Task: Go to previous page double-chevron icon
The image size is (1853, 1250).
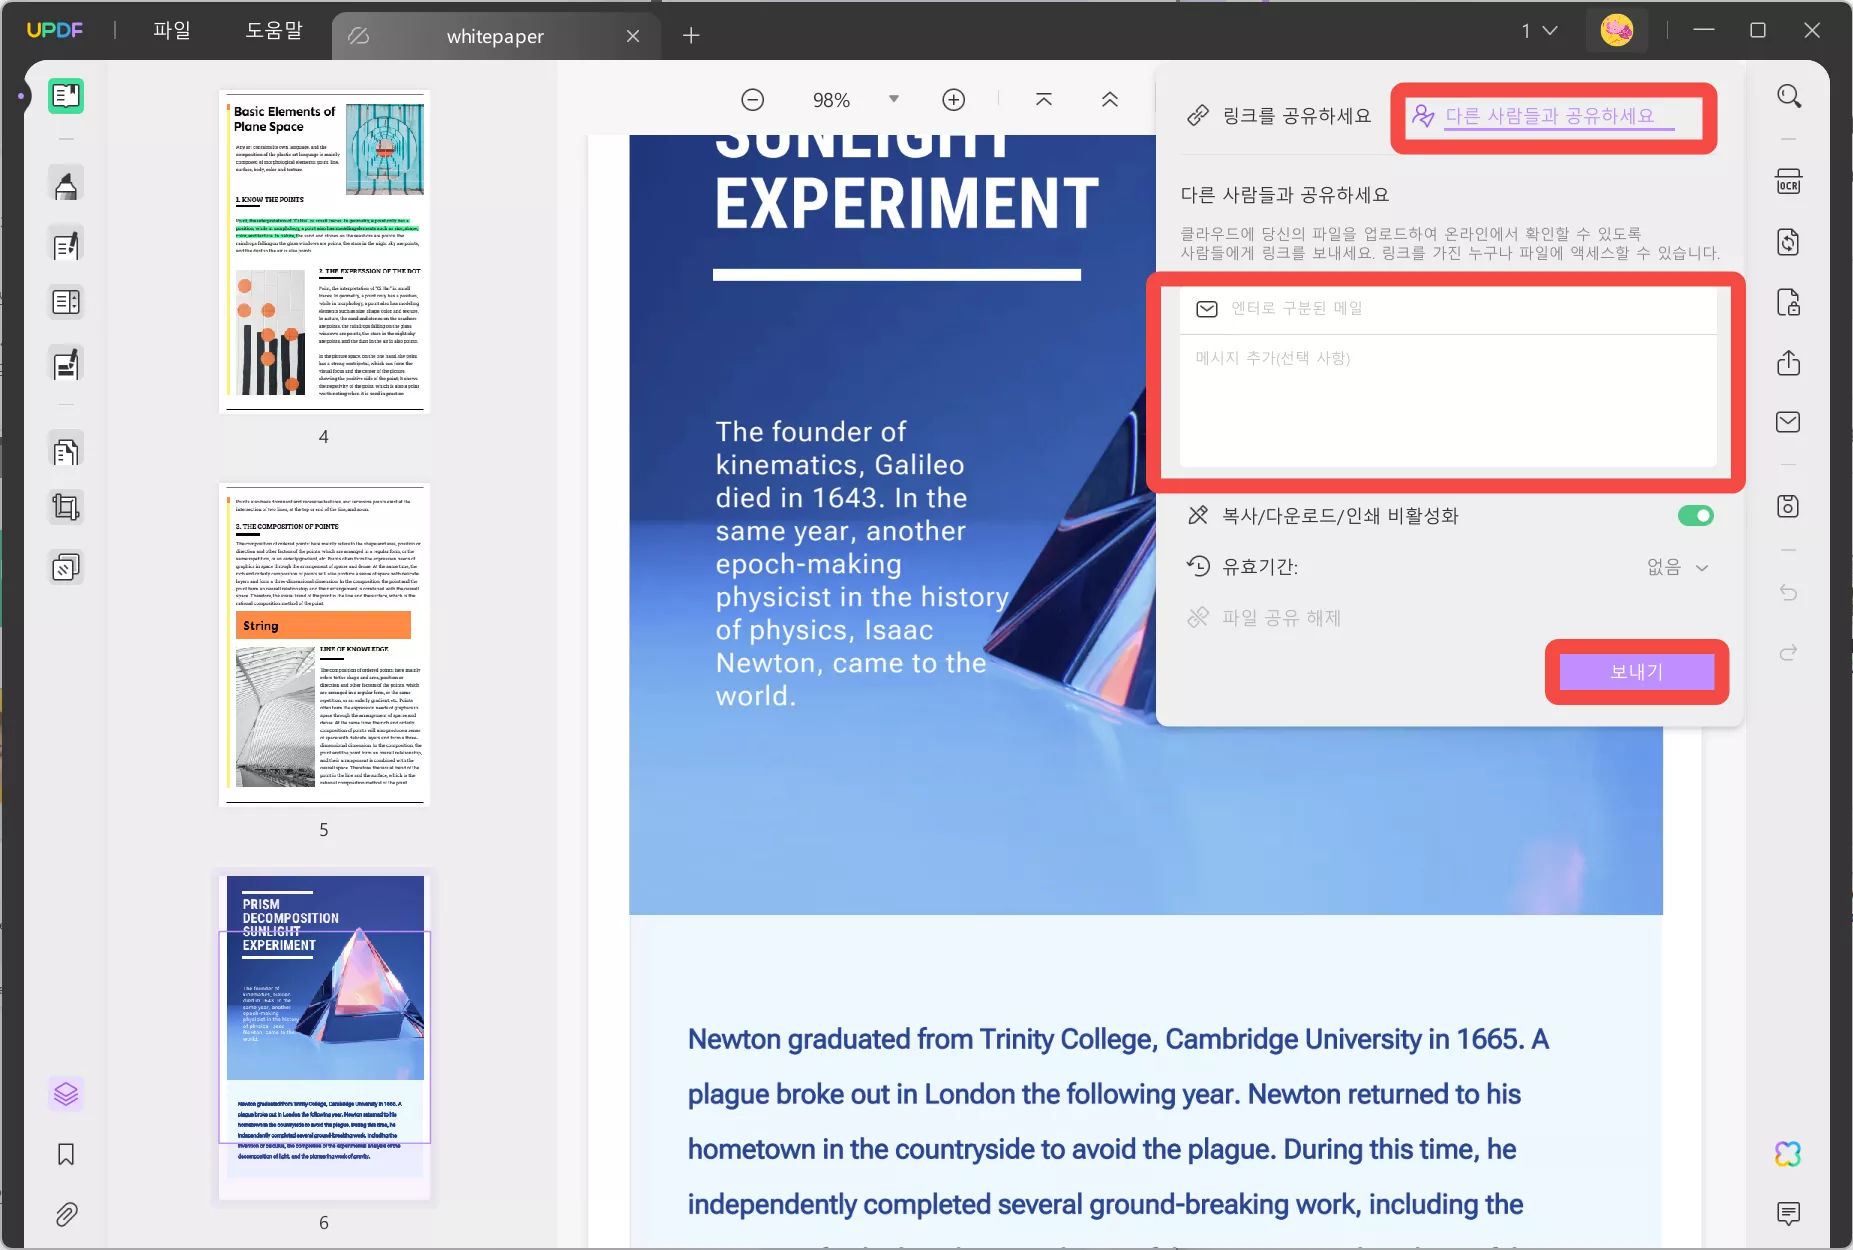Action: (x=1110, y=100)
